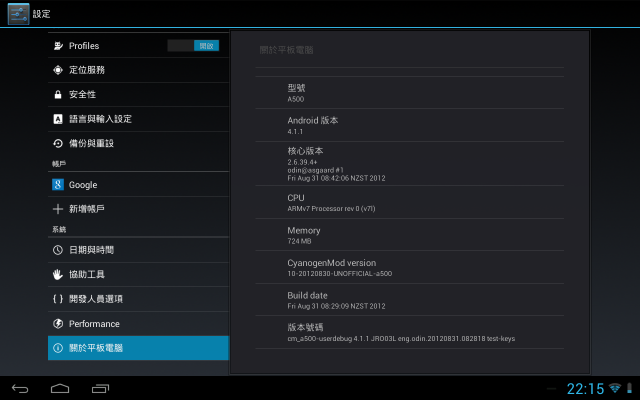640x400 pixels.
Task: Tap the accessibility hand icon
Action: click(x=58, y=274)
